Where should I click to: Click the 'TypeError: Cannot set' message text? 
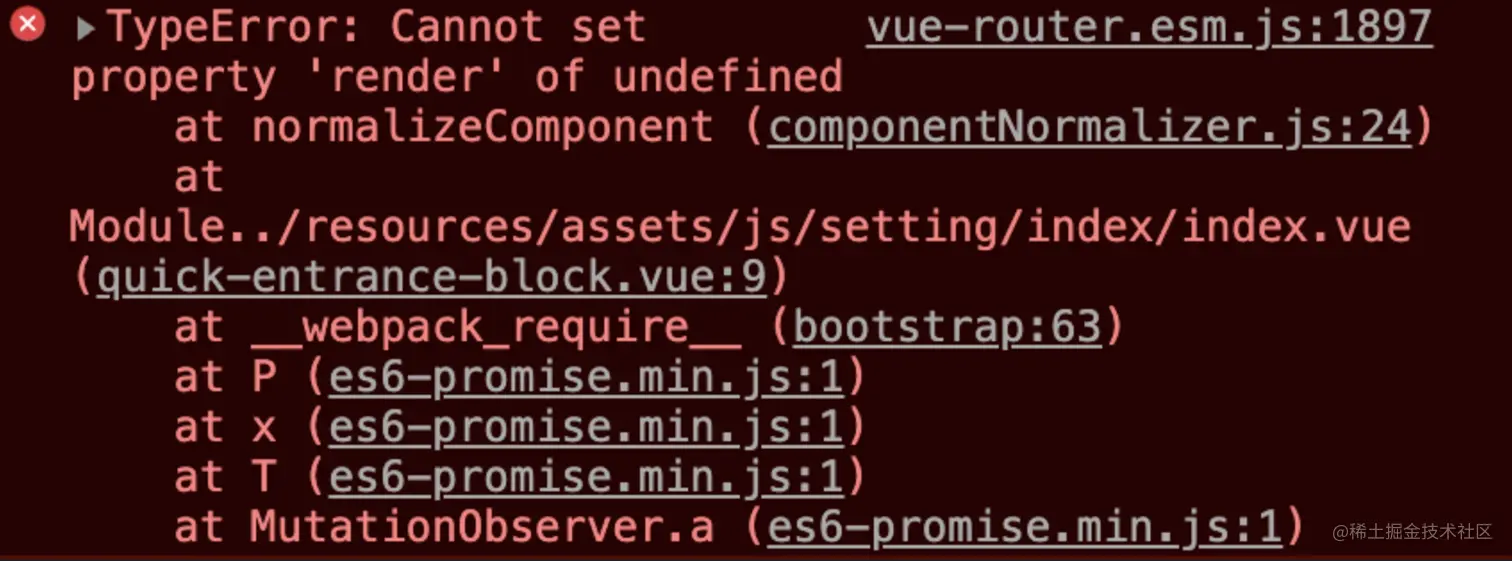[x=377, y=27]
